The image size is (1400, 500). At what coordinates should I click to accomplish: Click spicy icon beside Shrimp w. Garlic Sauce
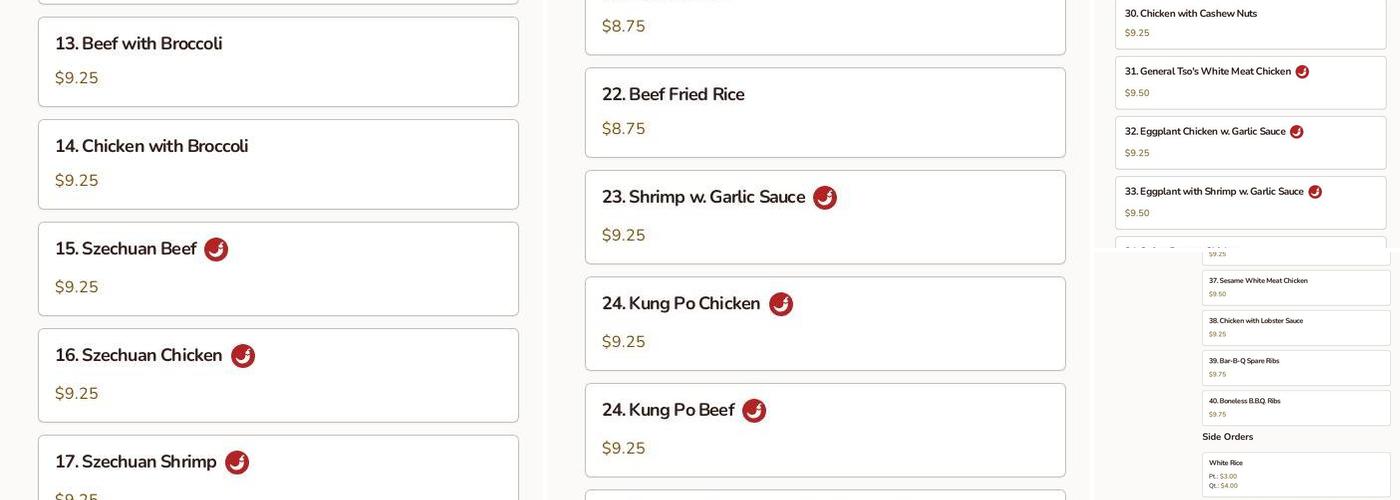click(825, 198)
